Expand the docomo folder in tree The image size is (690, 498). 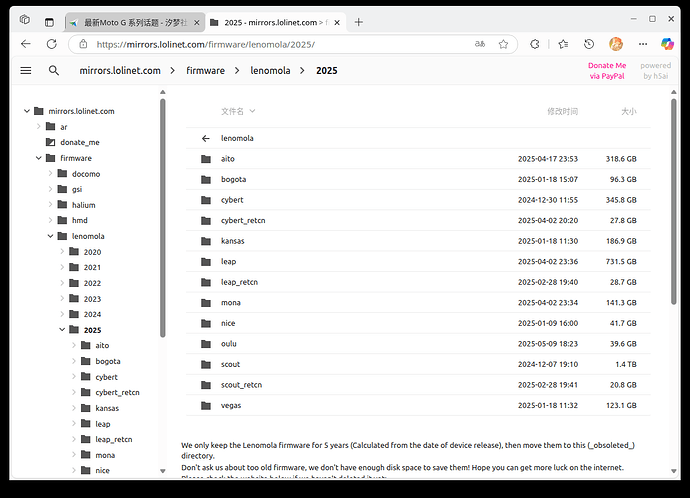click(x=50, y=174)
